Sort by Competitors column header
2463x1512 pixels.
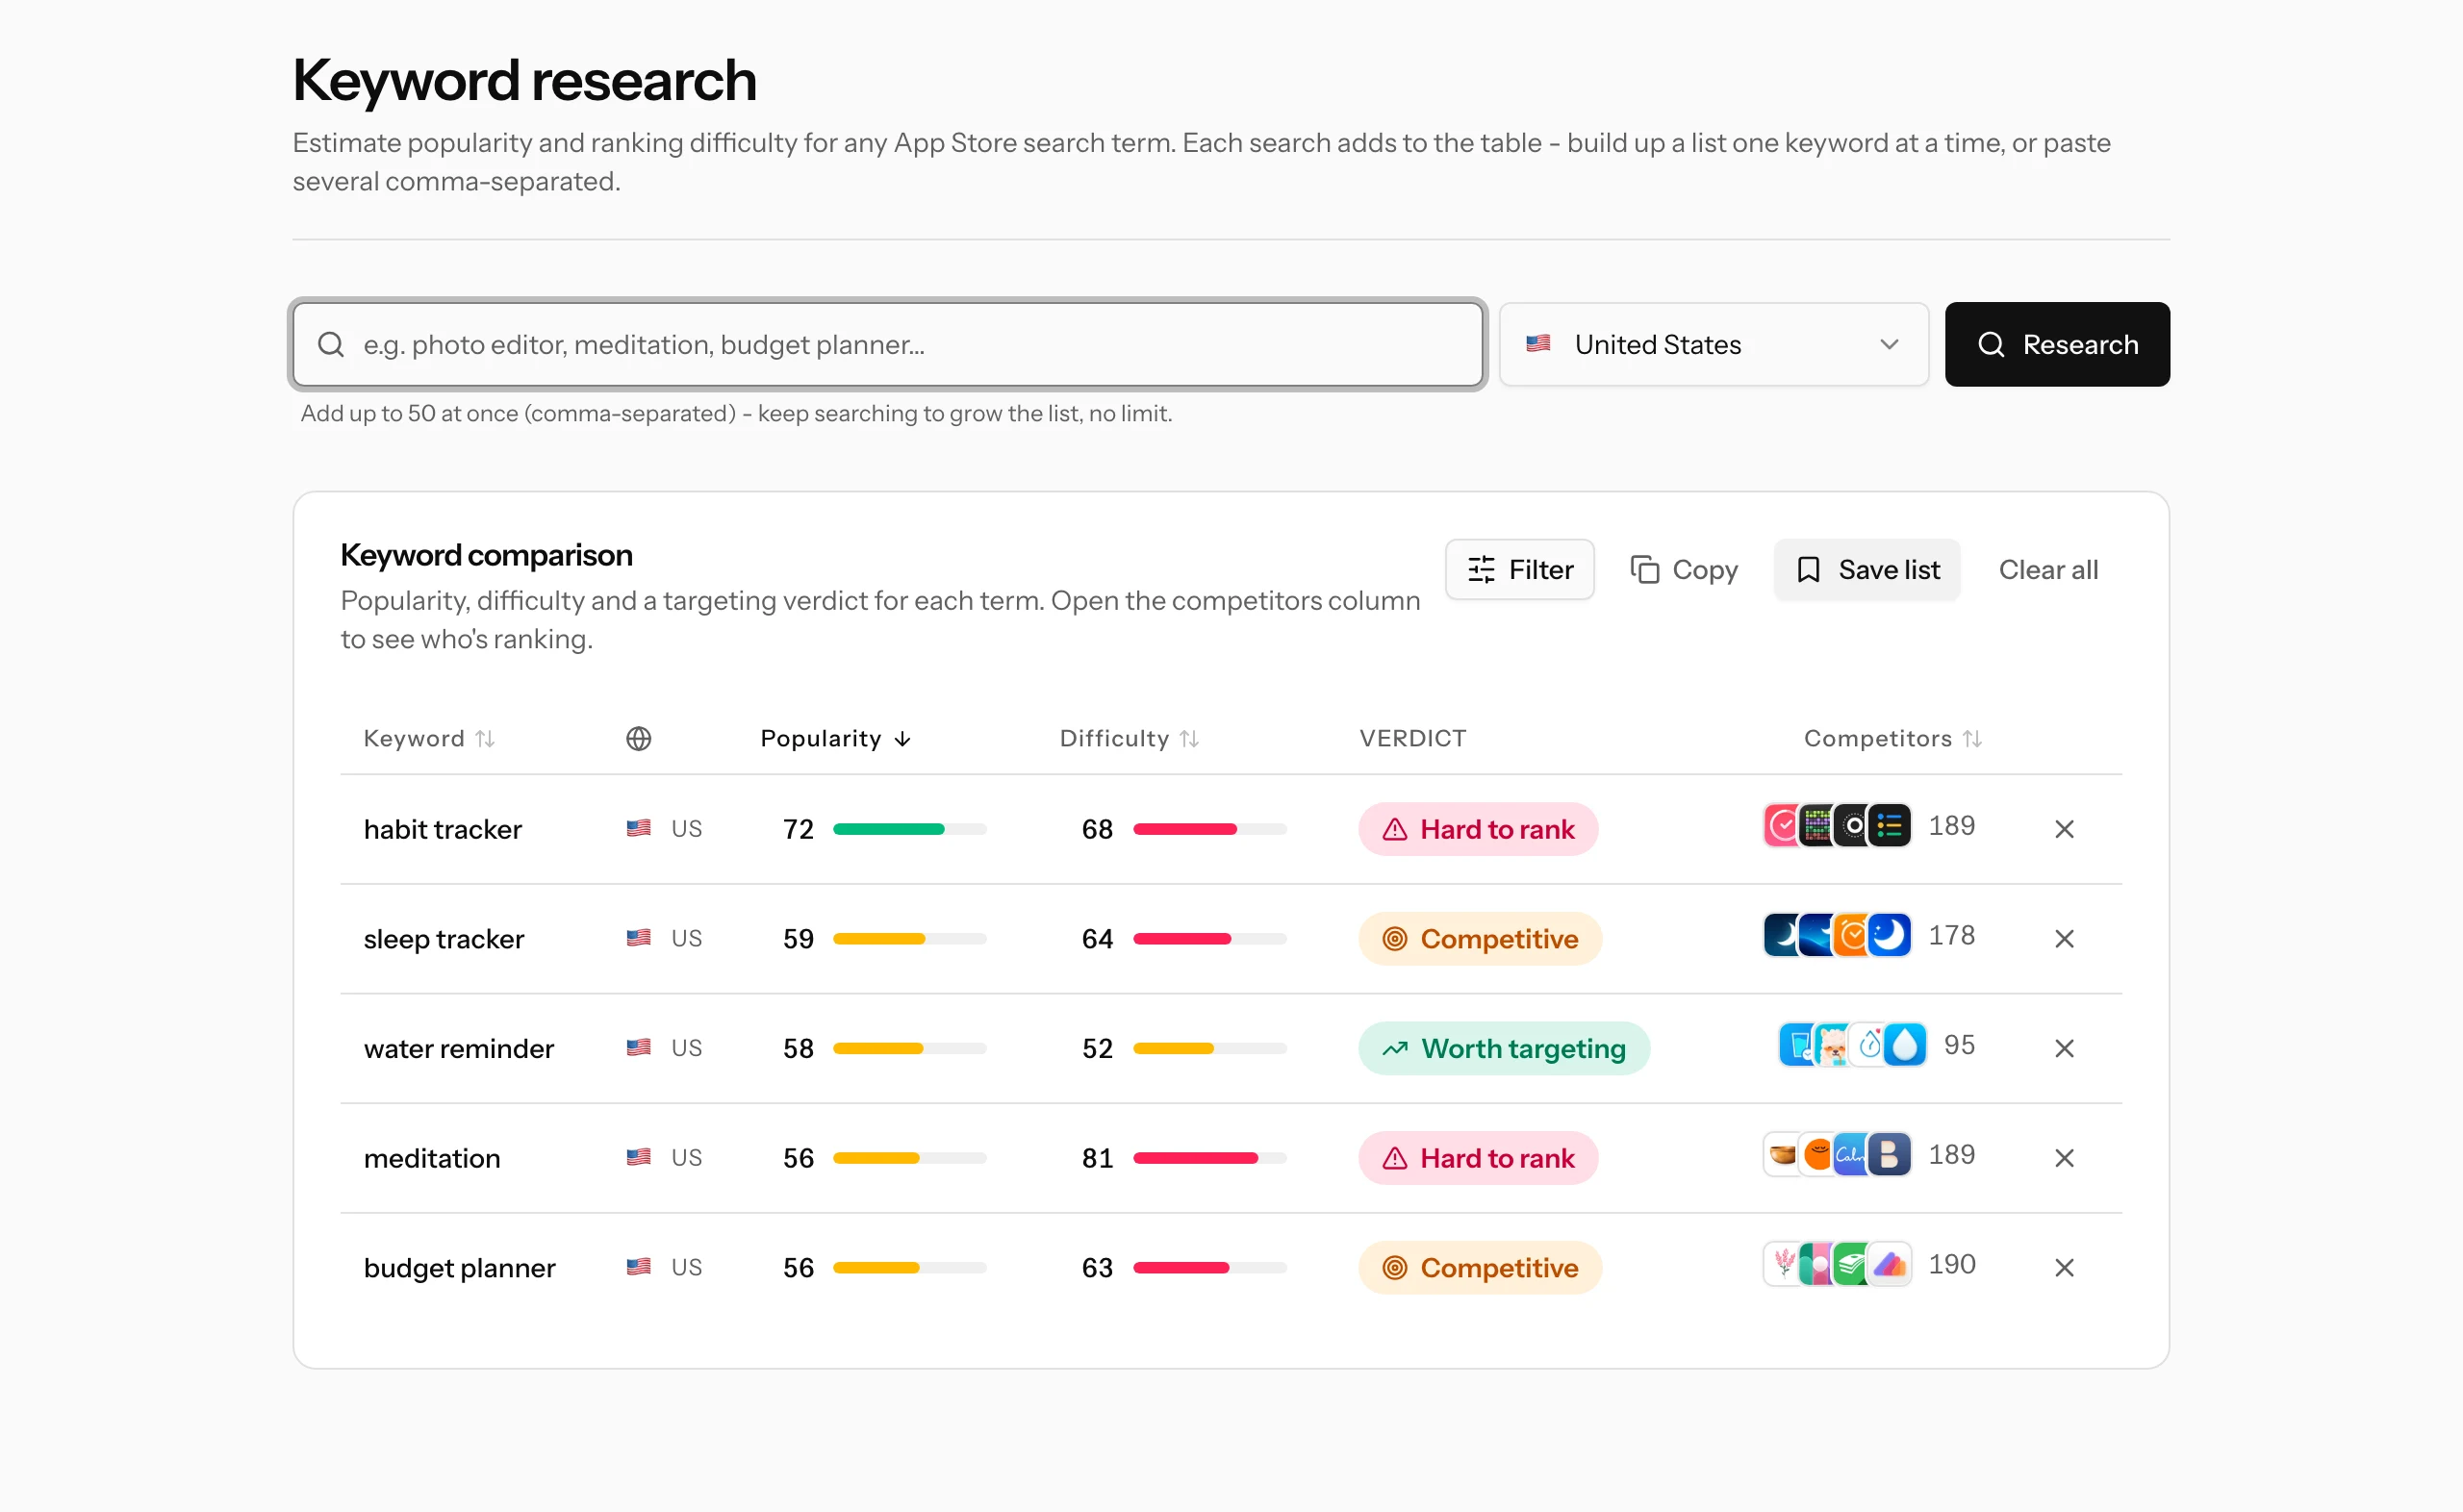1892,738
